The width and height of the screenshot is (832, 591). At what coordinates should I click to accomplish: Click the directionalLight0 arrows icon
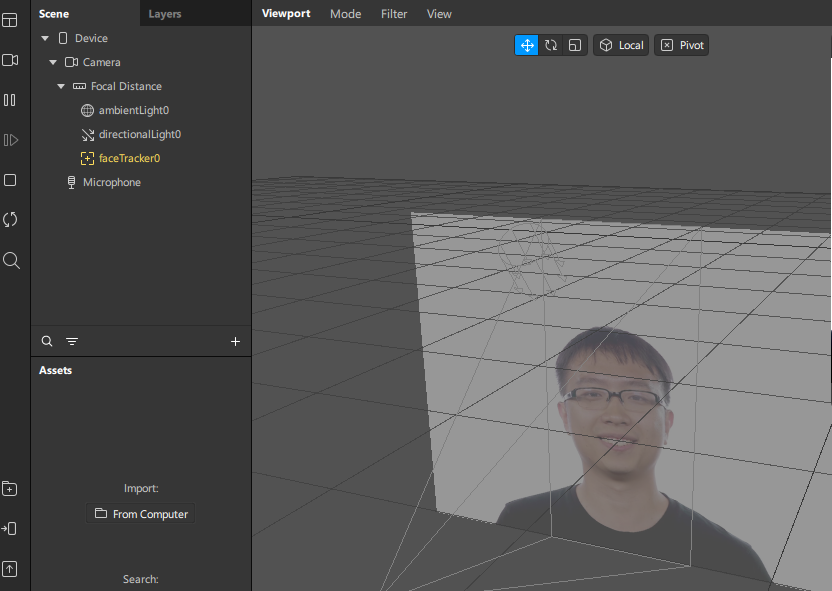pos(88,135)
